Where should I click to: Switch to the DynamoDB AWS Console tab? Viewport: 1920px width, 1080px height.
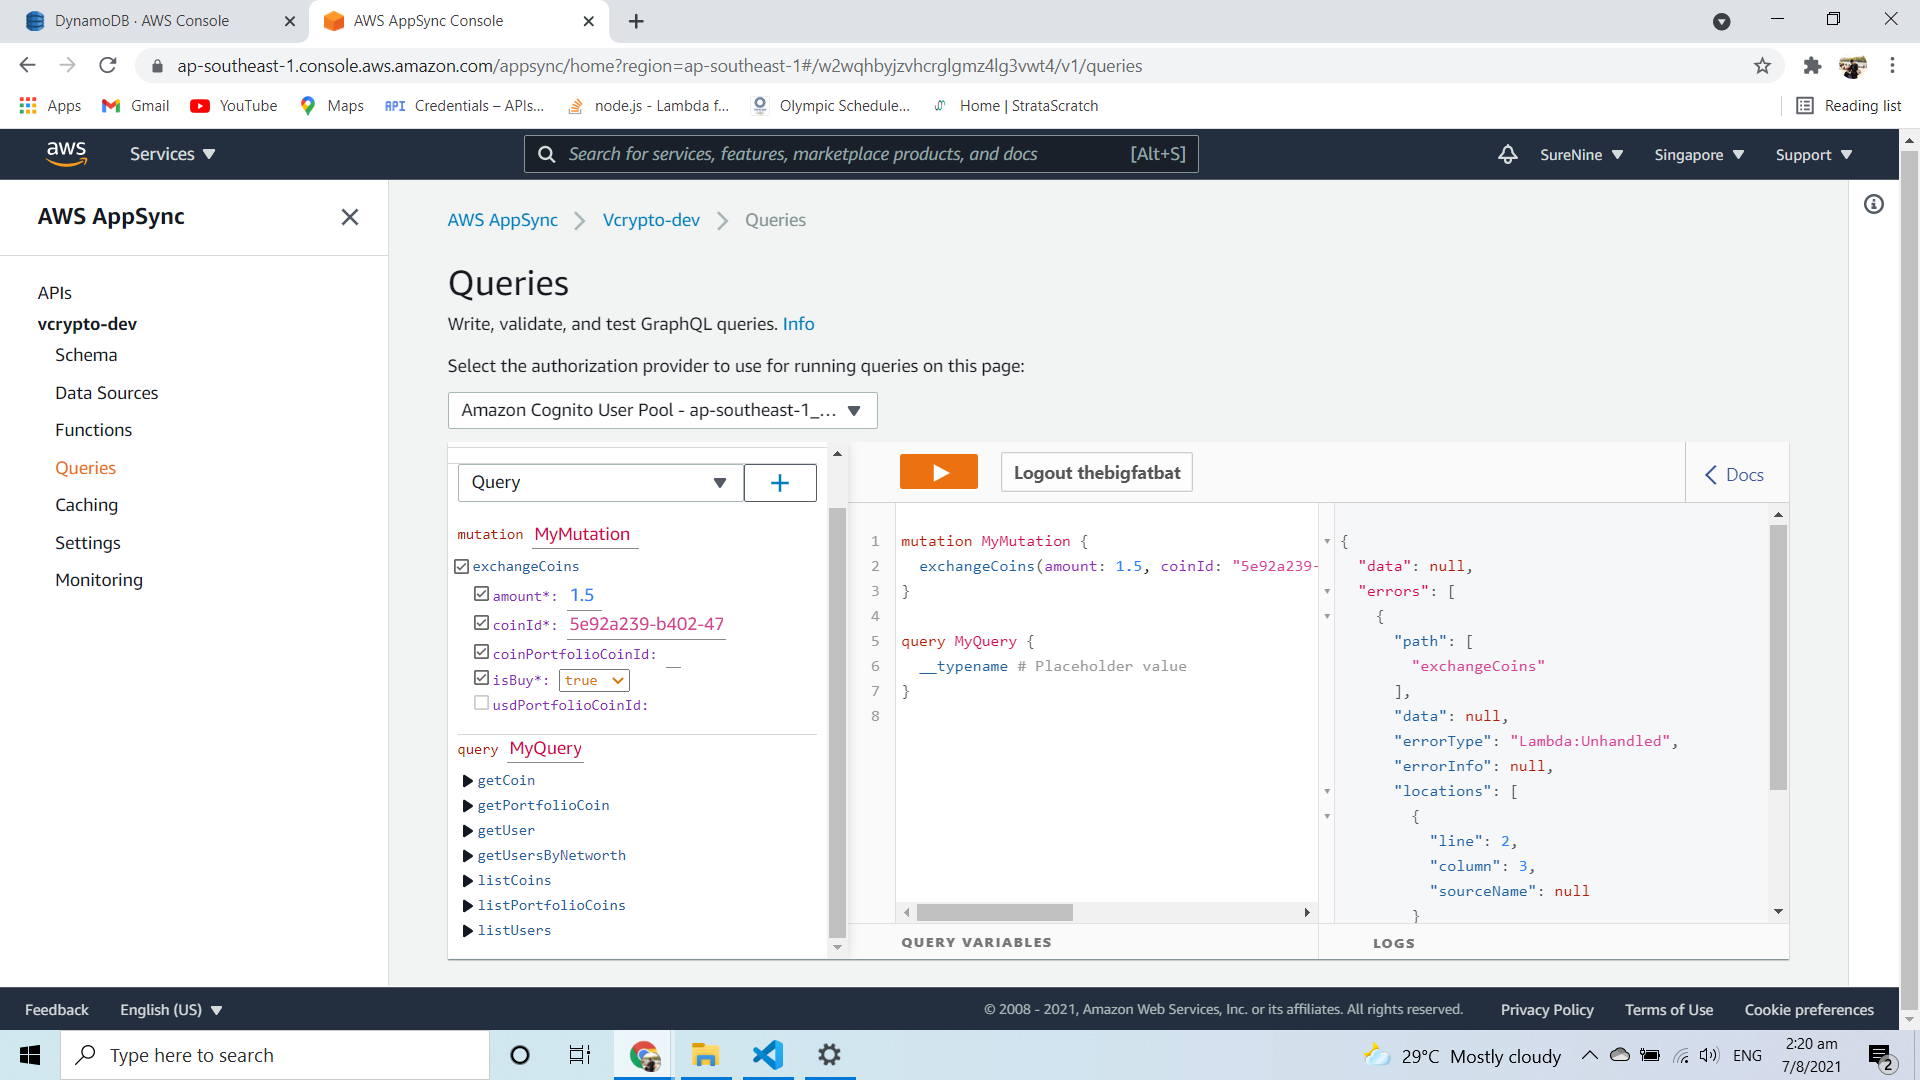tap(142, 21)
